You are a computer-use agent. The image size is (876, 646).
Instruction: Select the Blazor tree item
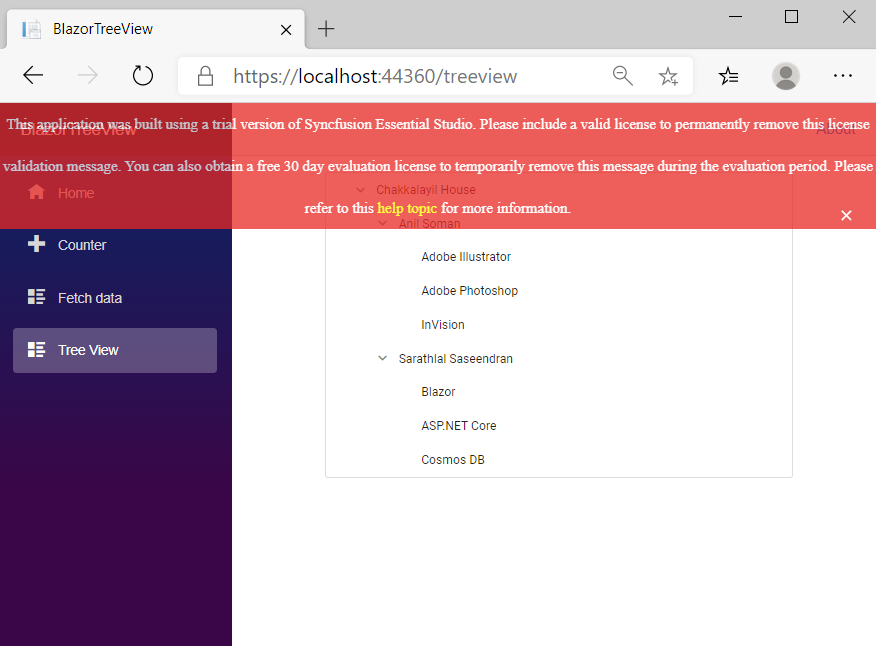pos(438,391)
